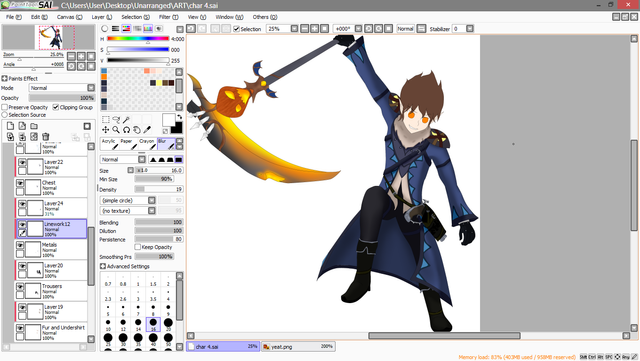This screenshot has height=361, width=640.
Task: Collapse the Advanced Settings section
Action: coord(103,266)
